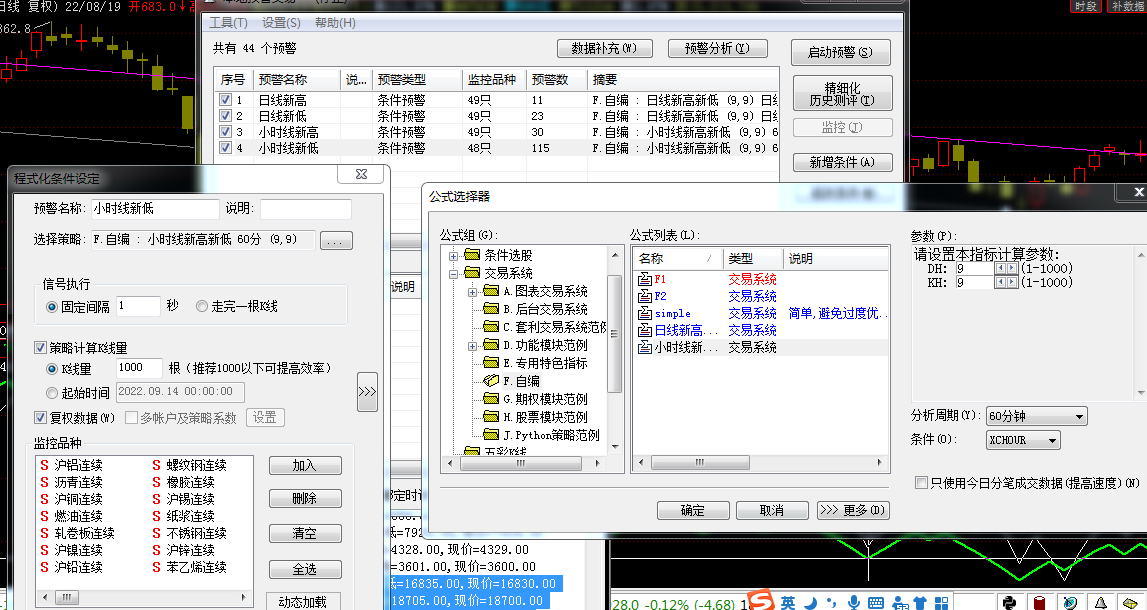Select the 固定间隔 radio button
This screenshot has width=1147, height=610.
coord(52,307)
